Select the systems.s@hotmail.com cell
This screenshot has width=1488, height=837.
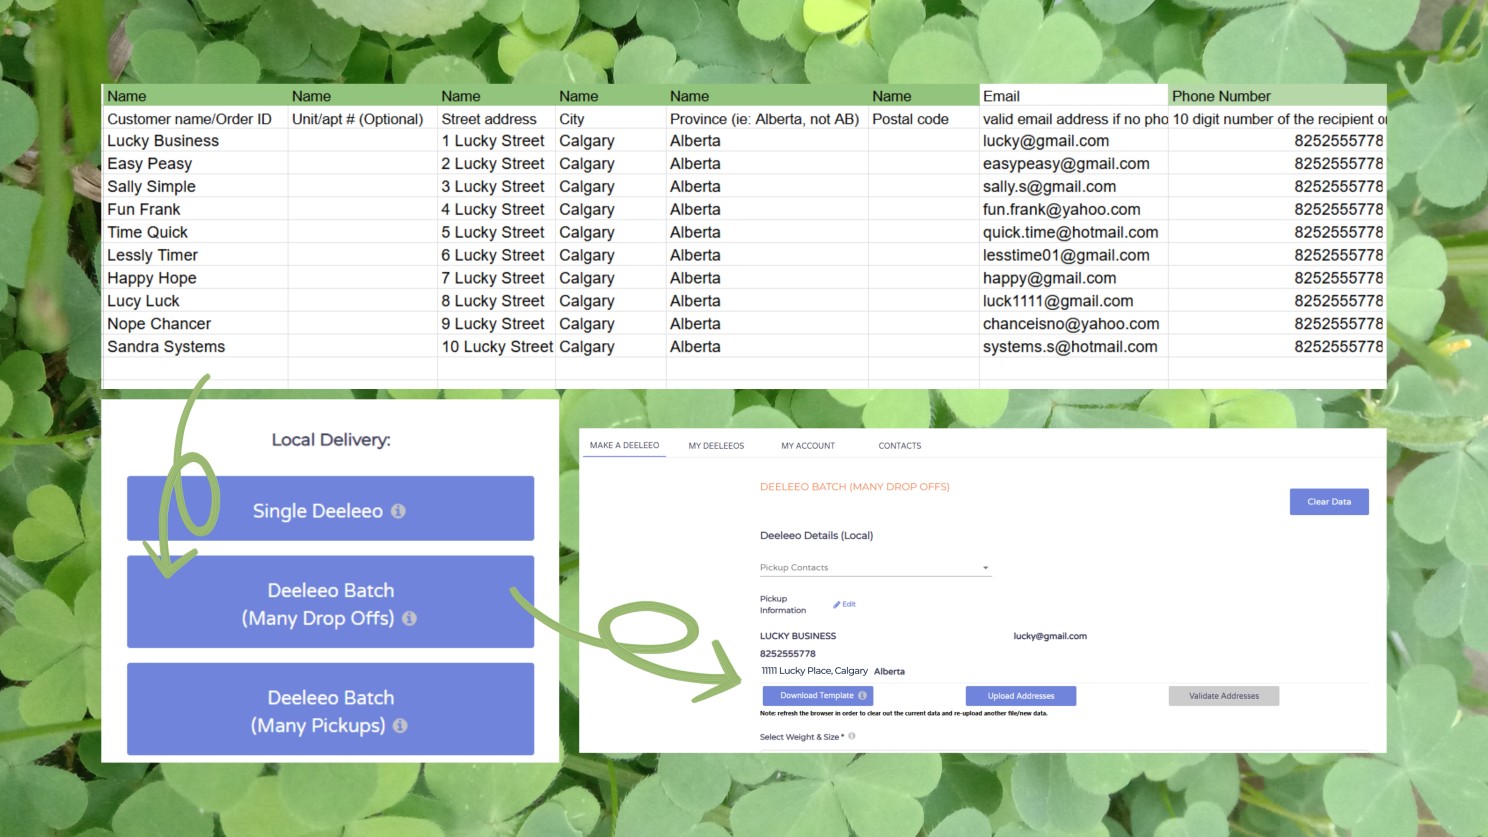pos(1073,347)
